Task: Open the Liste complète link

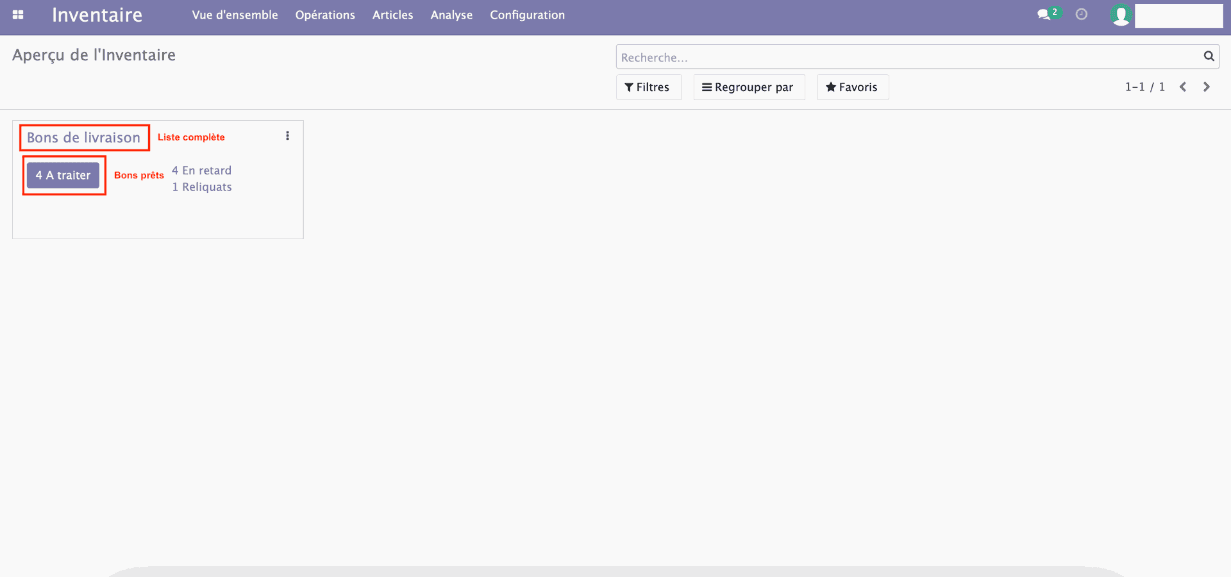Action: (x=191, y=137)
